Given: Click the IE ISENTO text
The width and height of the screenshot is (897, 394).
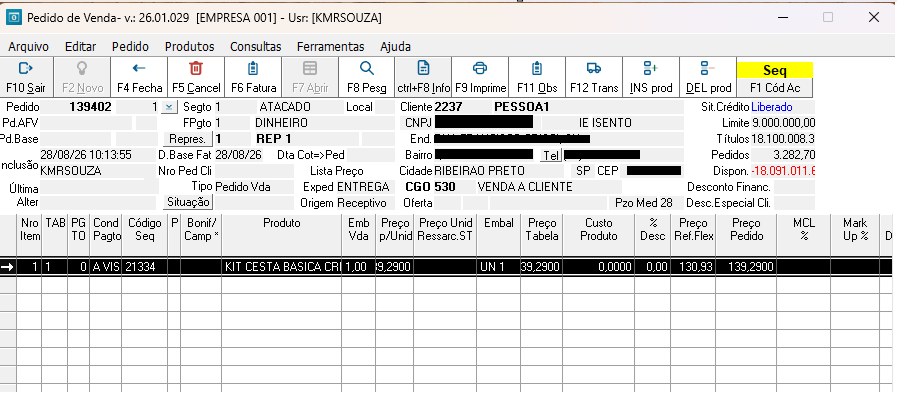Looking at the screenshot, I should (x=605, y=123).
